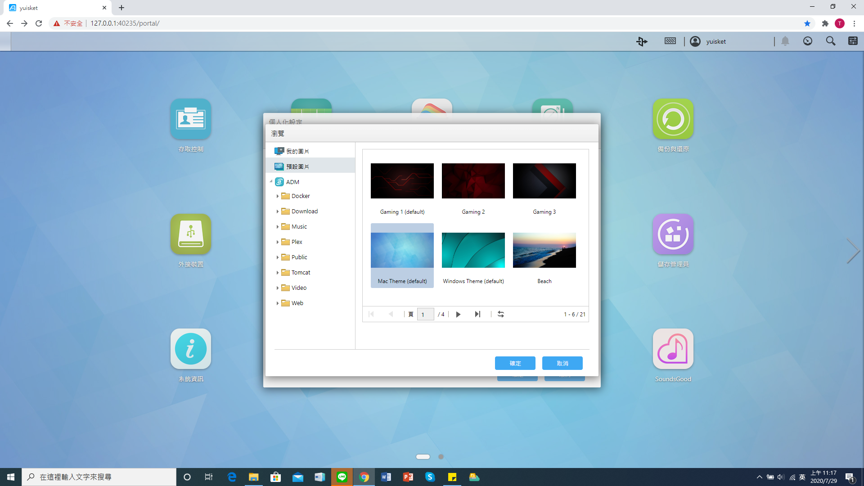Confirm selection with 確定 button
The image size is (864, 486).
515,363
